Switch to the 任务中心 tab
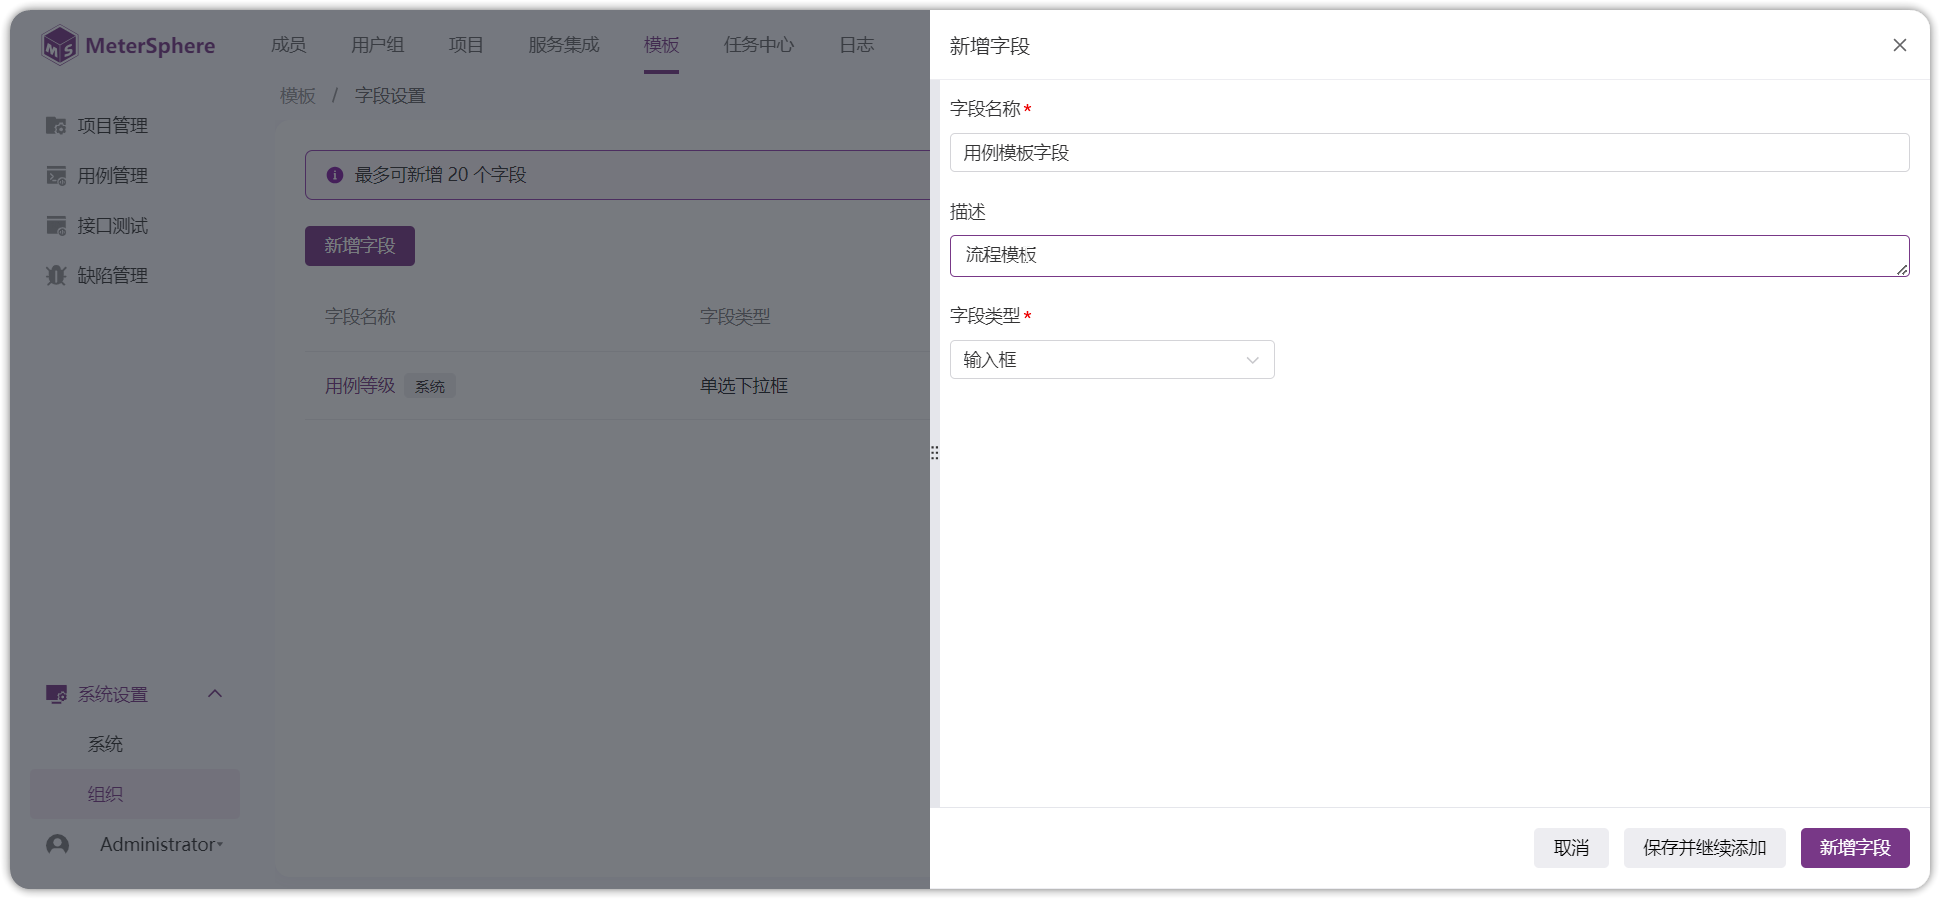The width and height of the screenshot is (1940, 899). (x=759, y=45)
